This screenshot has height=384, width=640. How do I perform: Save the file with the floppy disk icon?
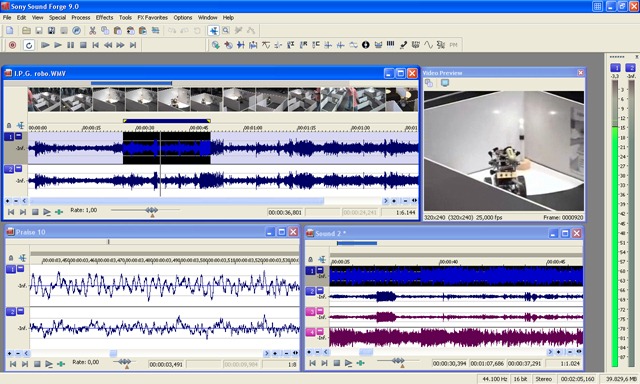click(x=39, y=31)
